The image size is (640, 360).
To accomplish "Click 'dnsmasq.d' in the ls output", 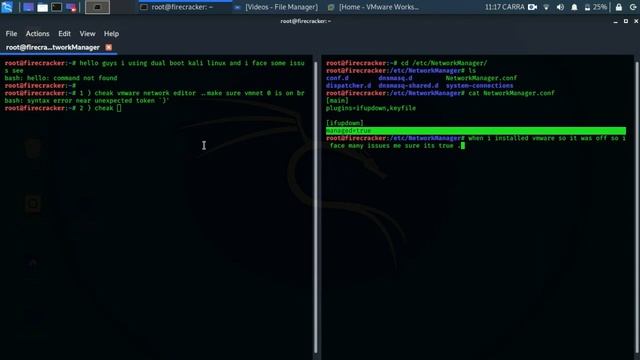I will pos(395,78).
